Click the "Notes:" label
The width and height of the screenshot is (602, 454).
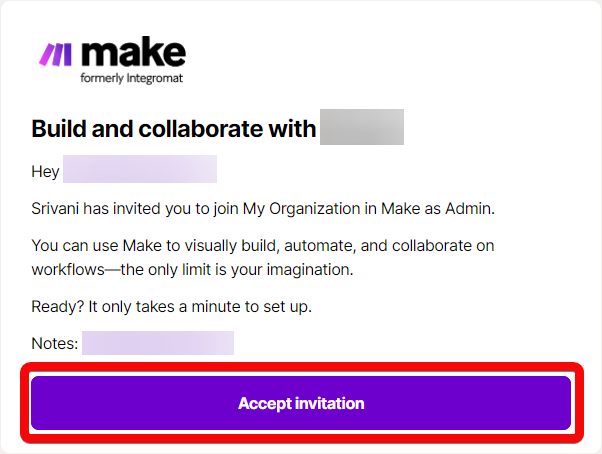[x=54, y=344]
